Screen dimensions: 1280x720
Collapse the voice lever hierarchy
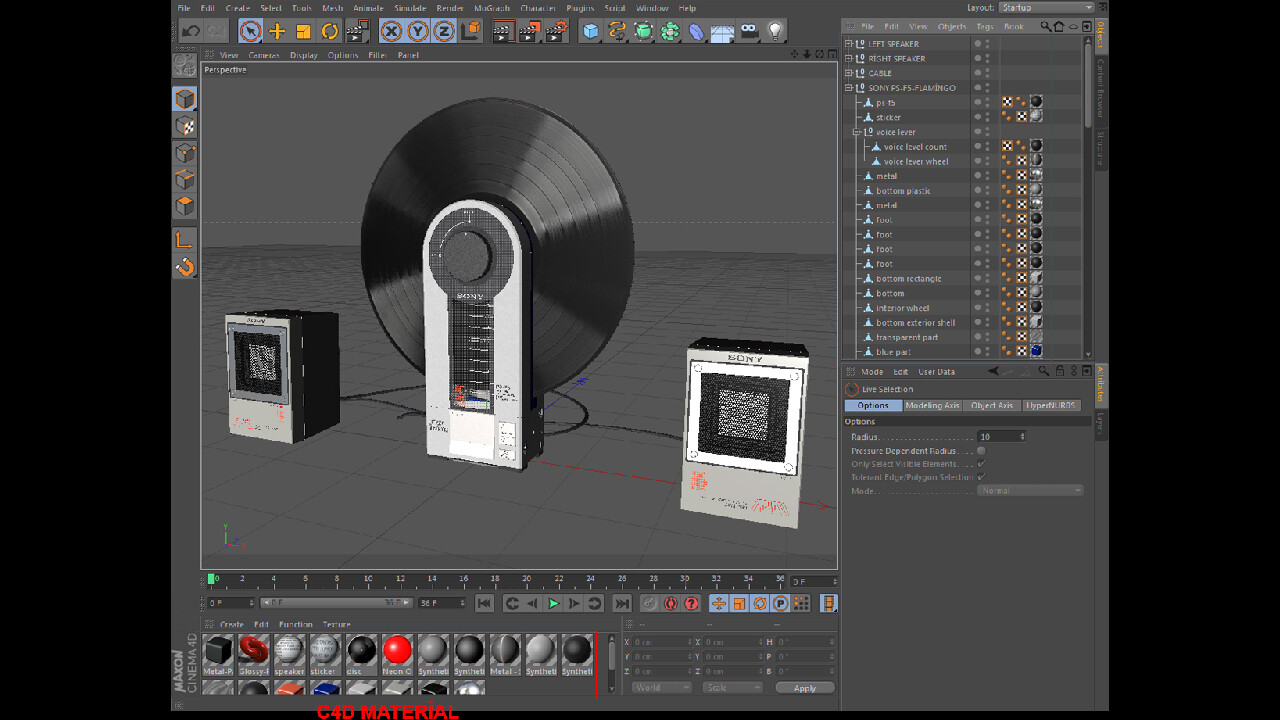point(856,131)
